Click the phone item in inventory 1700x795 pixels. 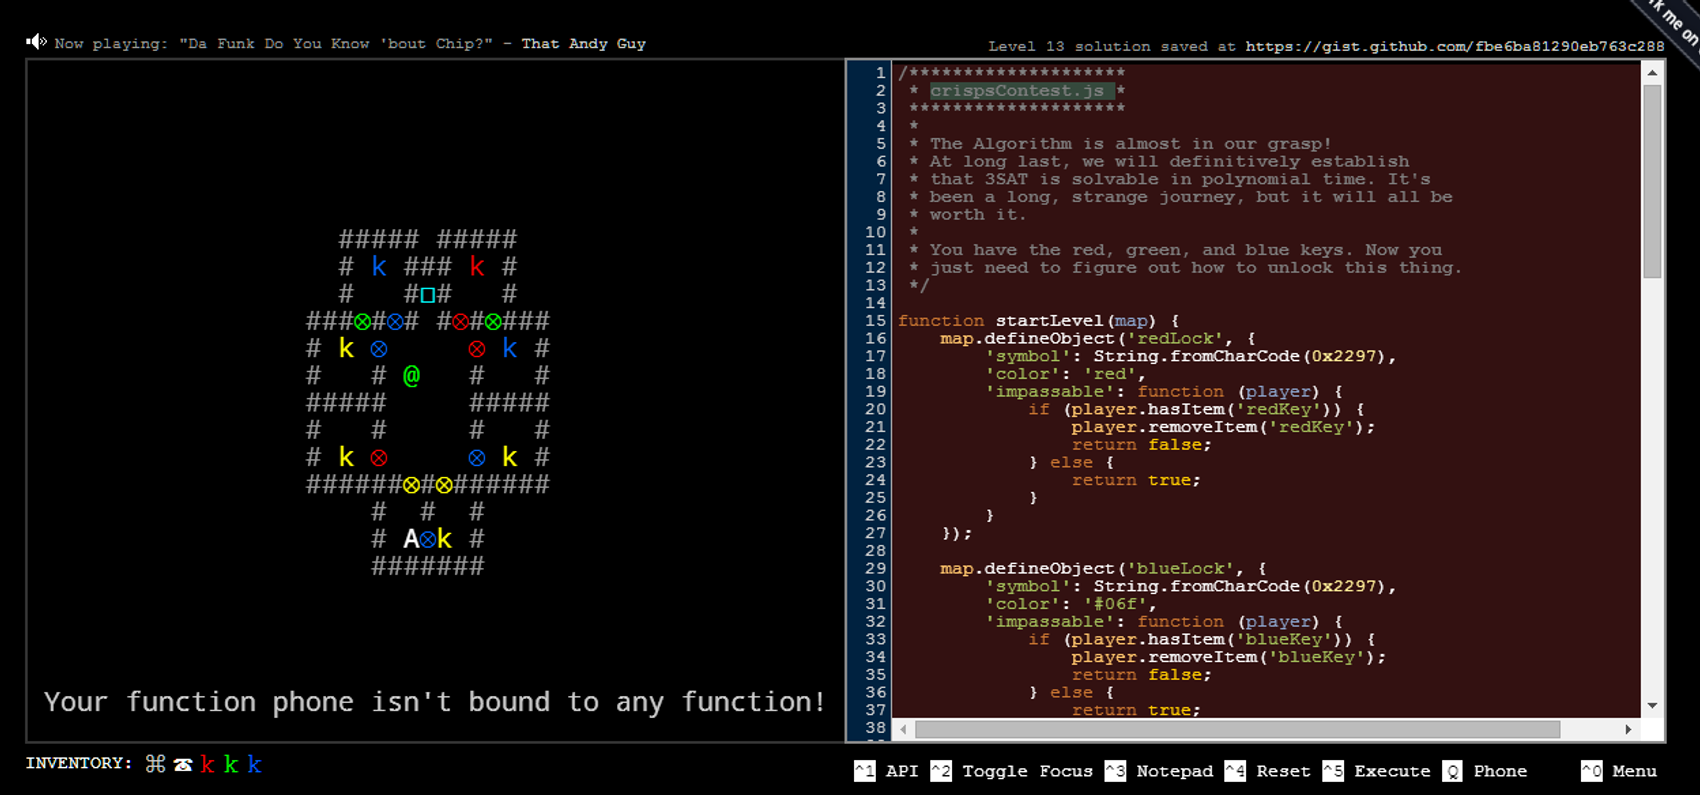click(182, 765)
